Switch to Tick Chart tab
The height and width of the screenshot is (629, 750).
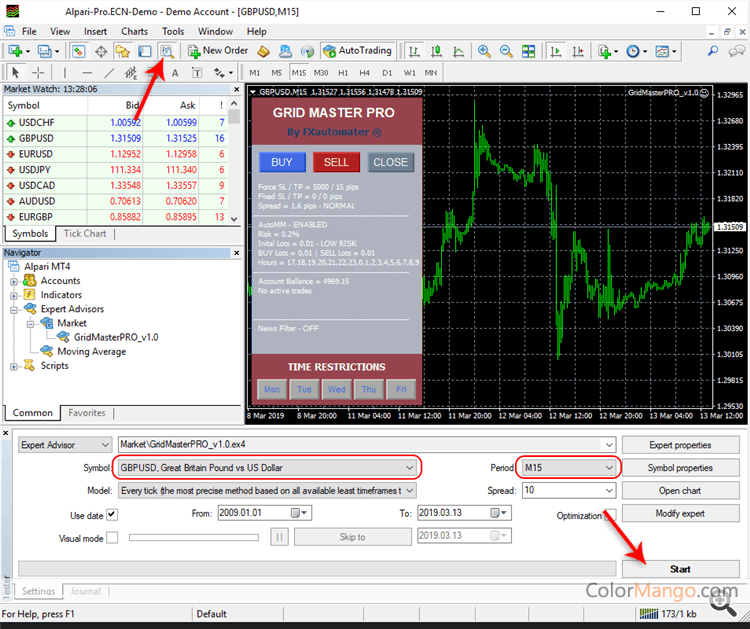point(85,233)
